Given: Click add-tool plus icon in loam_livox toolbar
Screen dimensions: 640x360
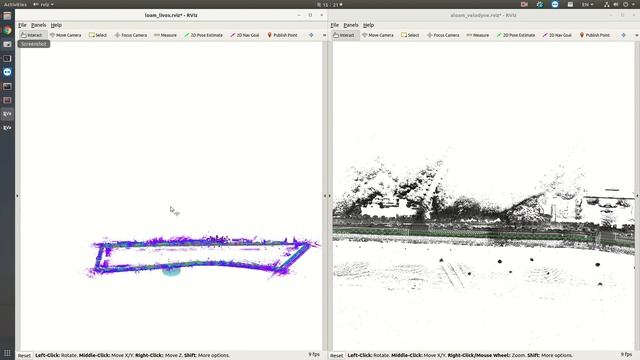Looking at the screenshot, I should pos(311,35).
